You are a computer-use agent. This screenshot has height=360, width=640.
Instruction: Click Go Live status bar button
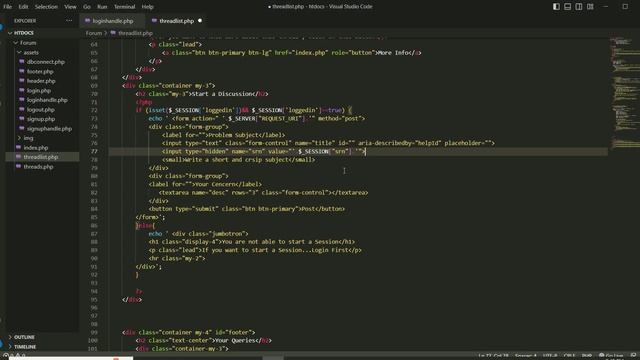point(611,356)
